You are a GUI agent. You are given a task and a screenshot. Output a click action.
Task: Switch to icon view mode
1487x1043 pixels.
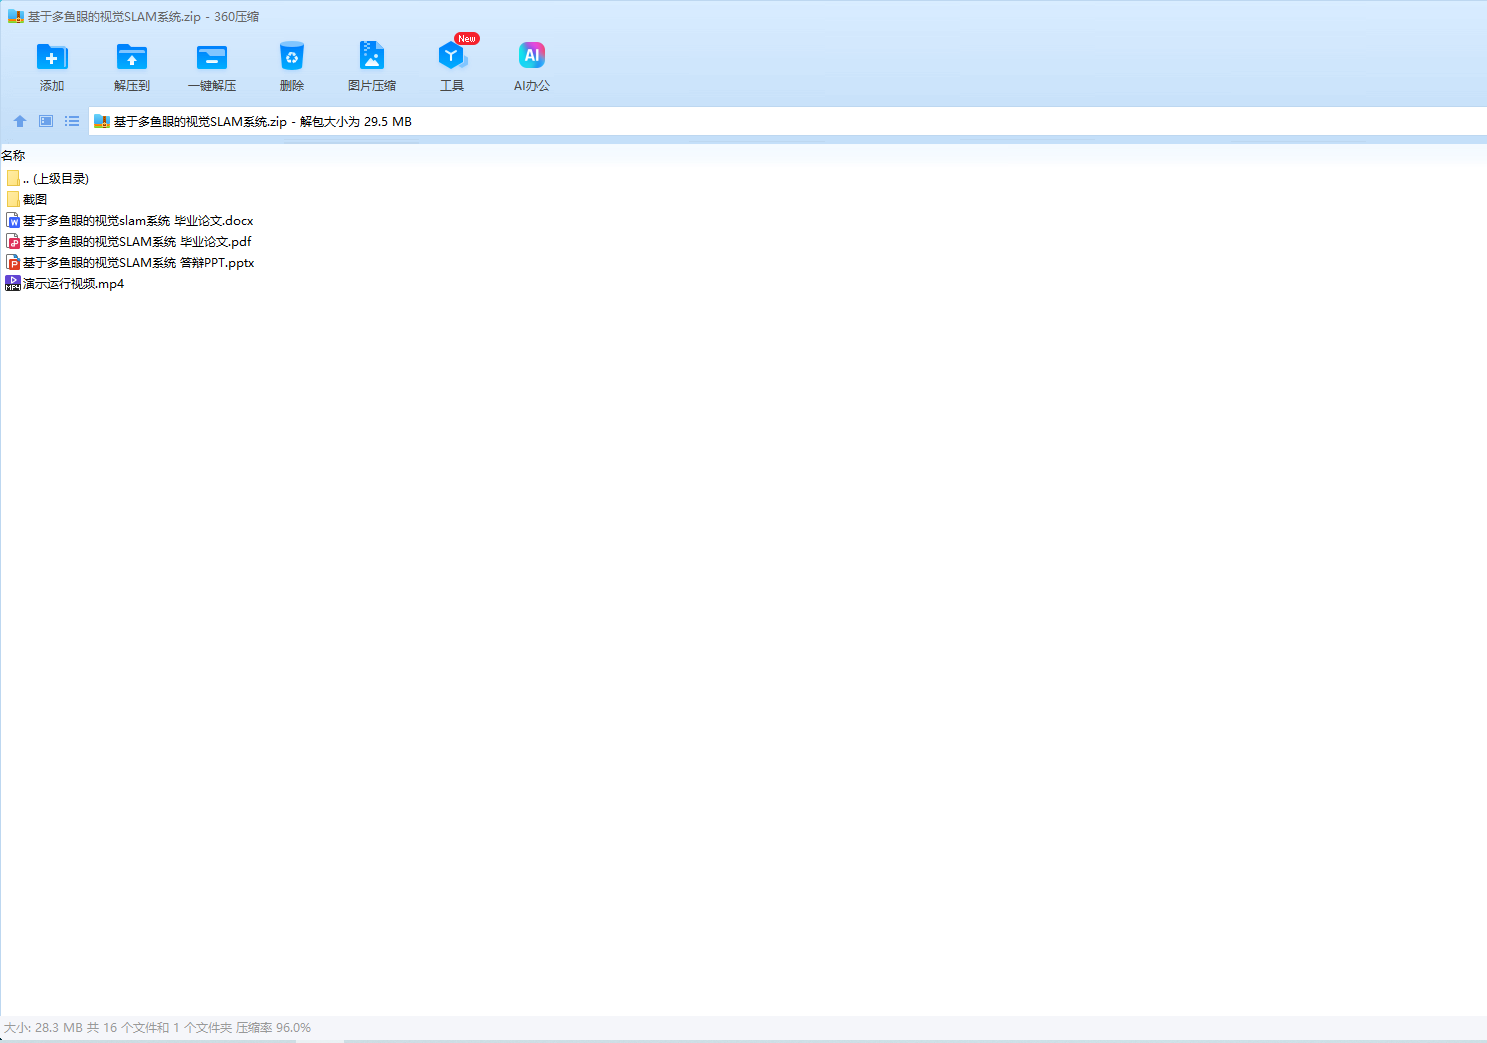click(46, 121)
